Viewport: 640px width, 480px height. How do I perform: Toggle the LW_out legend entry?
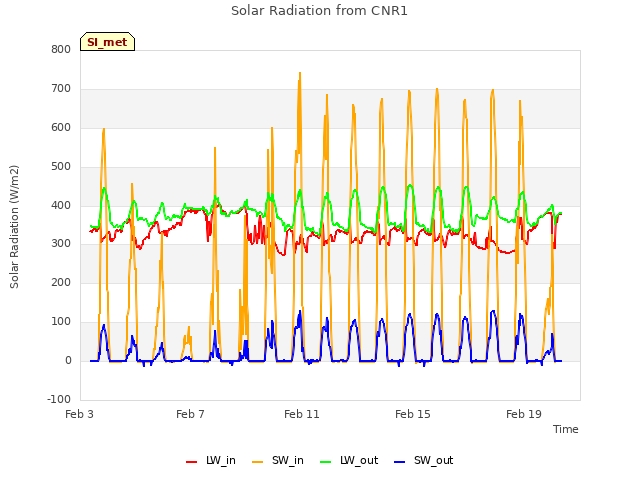(x=349, y=460)
